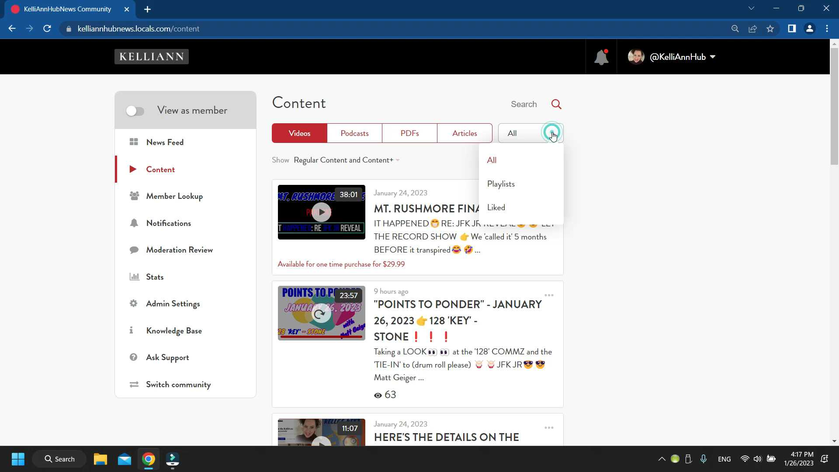Bookmark this page with the star icon
Viewport: 839px width, 472px height.
click(770, 29)
